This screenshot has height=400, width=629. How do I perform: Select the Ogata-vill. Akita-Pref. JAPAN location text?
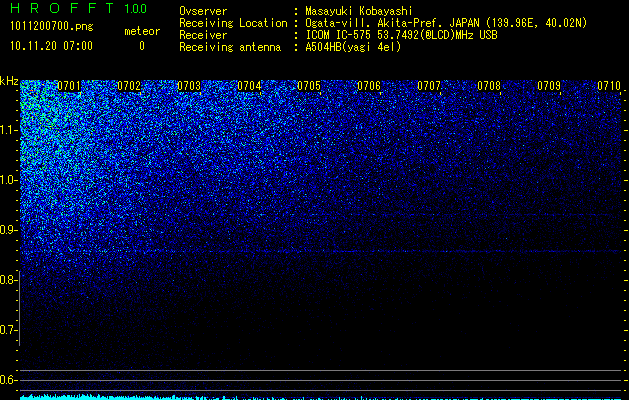tap(446, 23)
